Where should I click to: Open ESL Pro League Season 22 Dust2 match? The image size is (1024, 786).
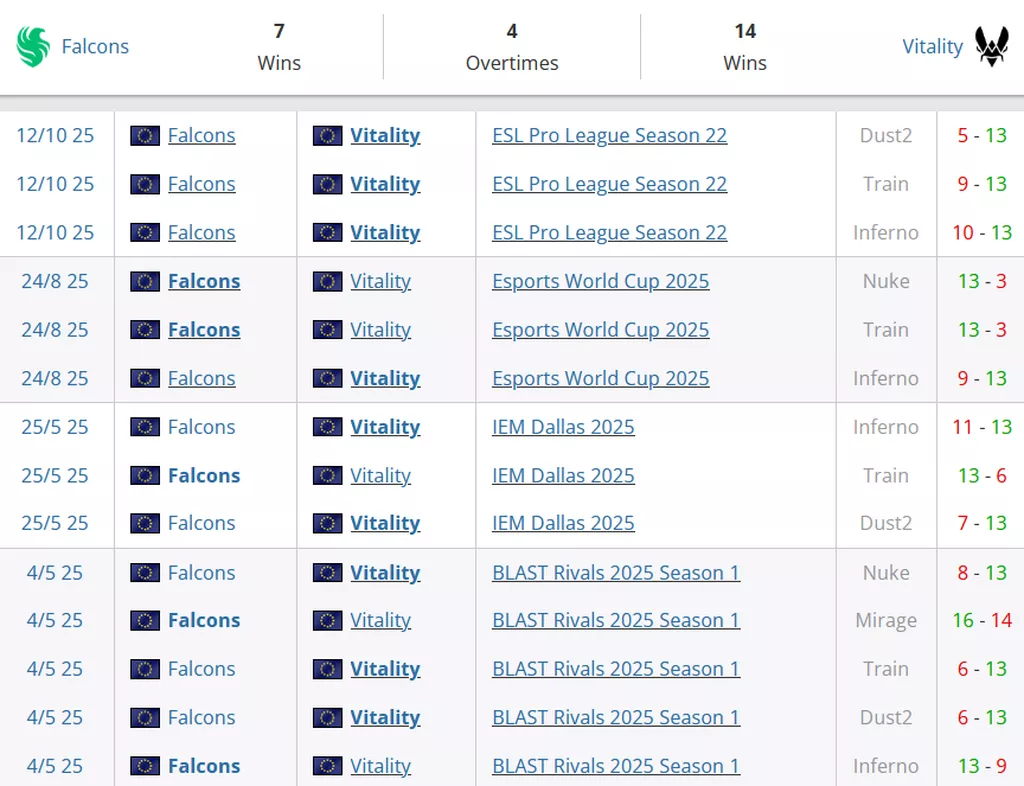point(609,136)
